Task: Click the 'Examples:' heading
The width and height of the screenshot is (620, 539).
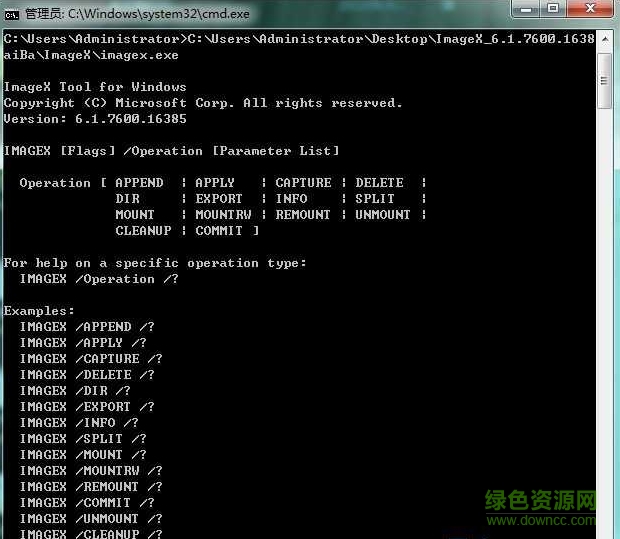Action: pyautogui.click(x=39, y=311)
